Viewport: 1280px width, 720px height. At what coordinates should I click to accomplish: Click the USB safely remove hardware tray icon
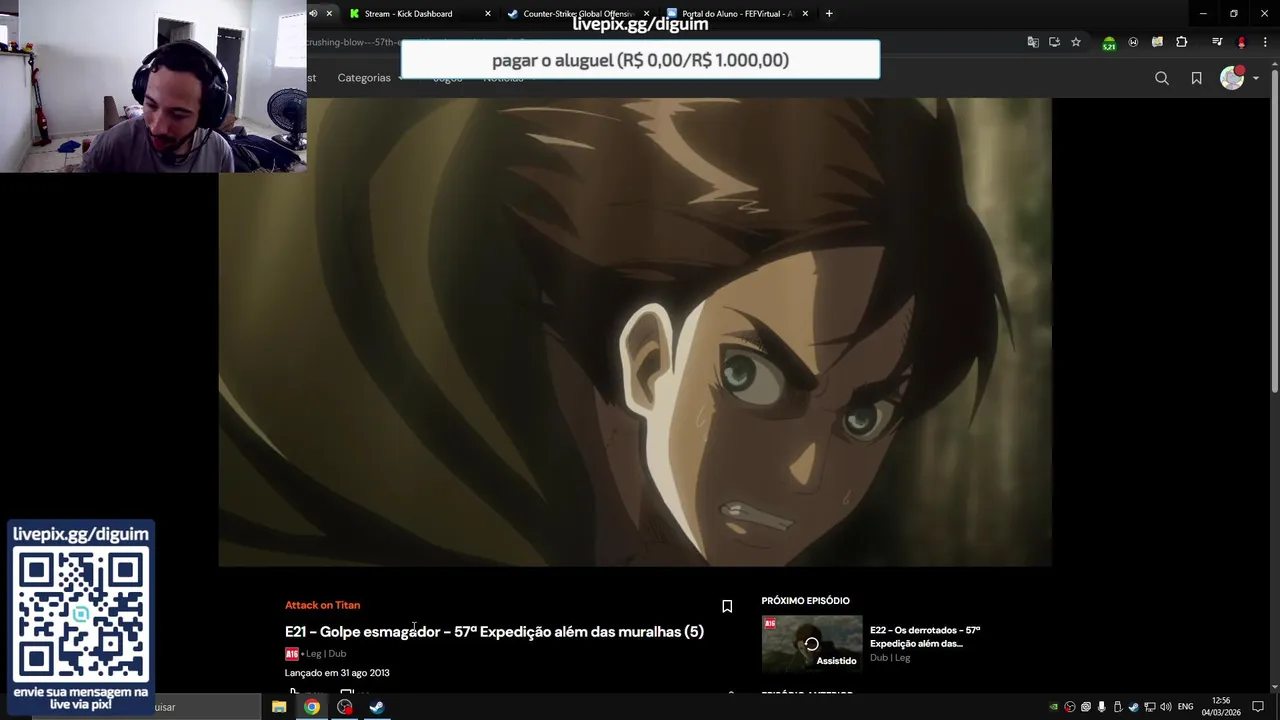(x=1118, y=707)
